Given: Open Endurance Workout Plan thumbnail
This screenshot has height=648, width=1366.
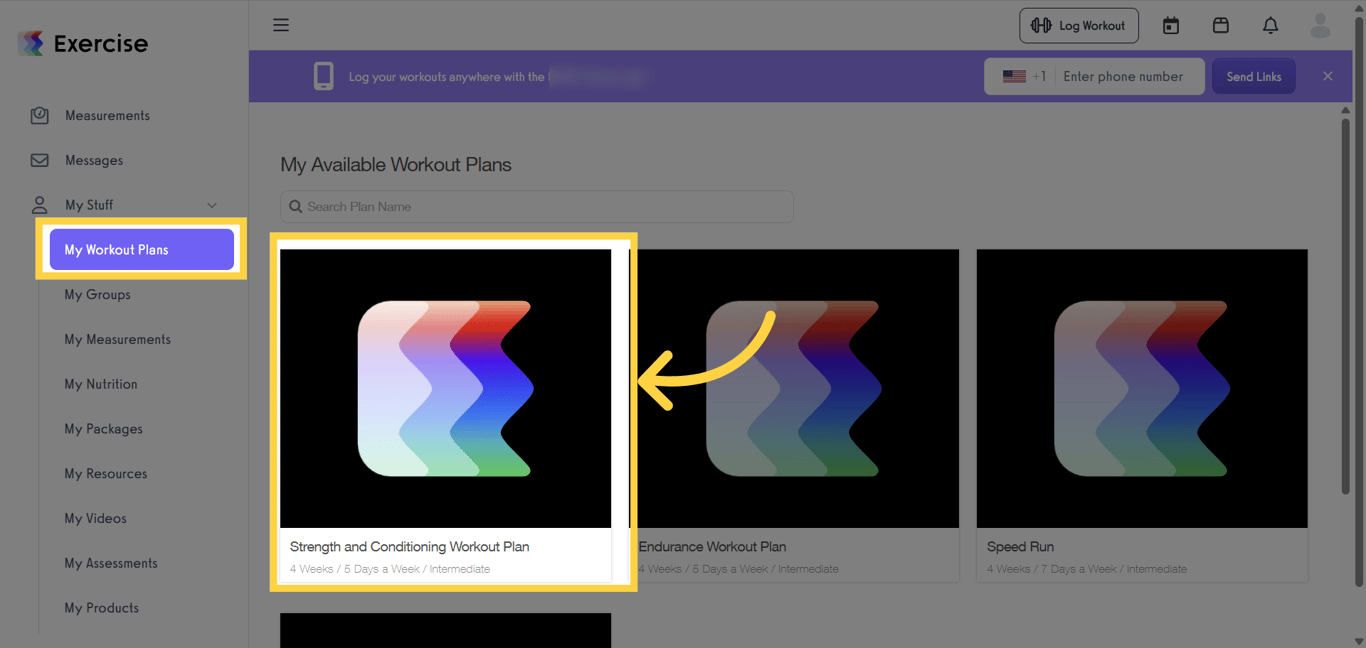Looking at the screenshot, I should point(794,388).
